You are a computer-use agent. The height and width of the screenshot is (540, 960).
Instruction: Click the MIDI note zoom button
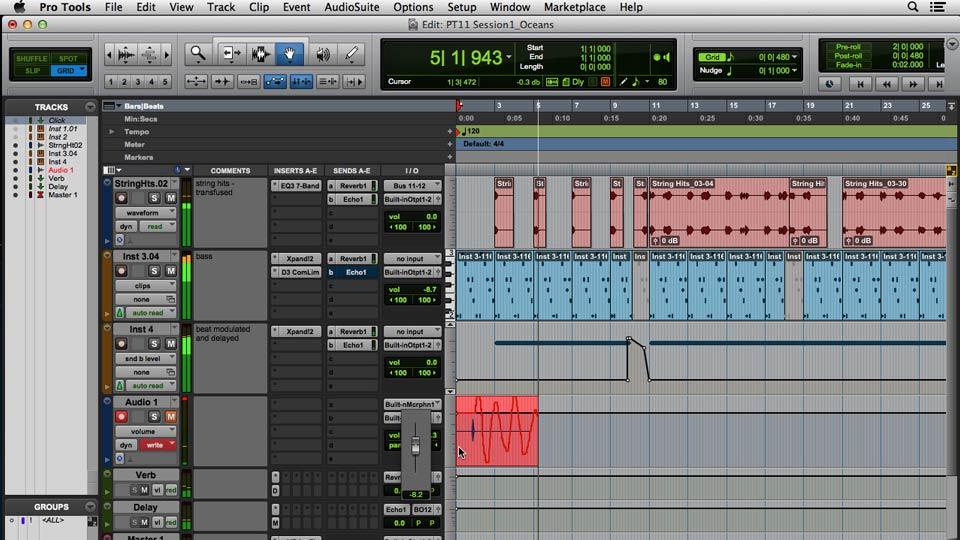pos(149,54)
